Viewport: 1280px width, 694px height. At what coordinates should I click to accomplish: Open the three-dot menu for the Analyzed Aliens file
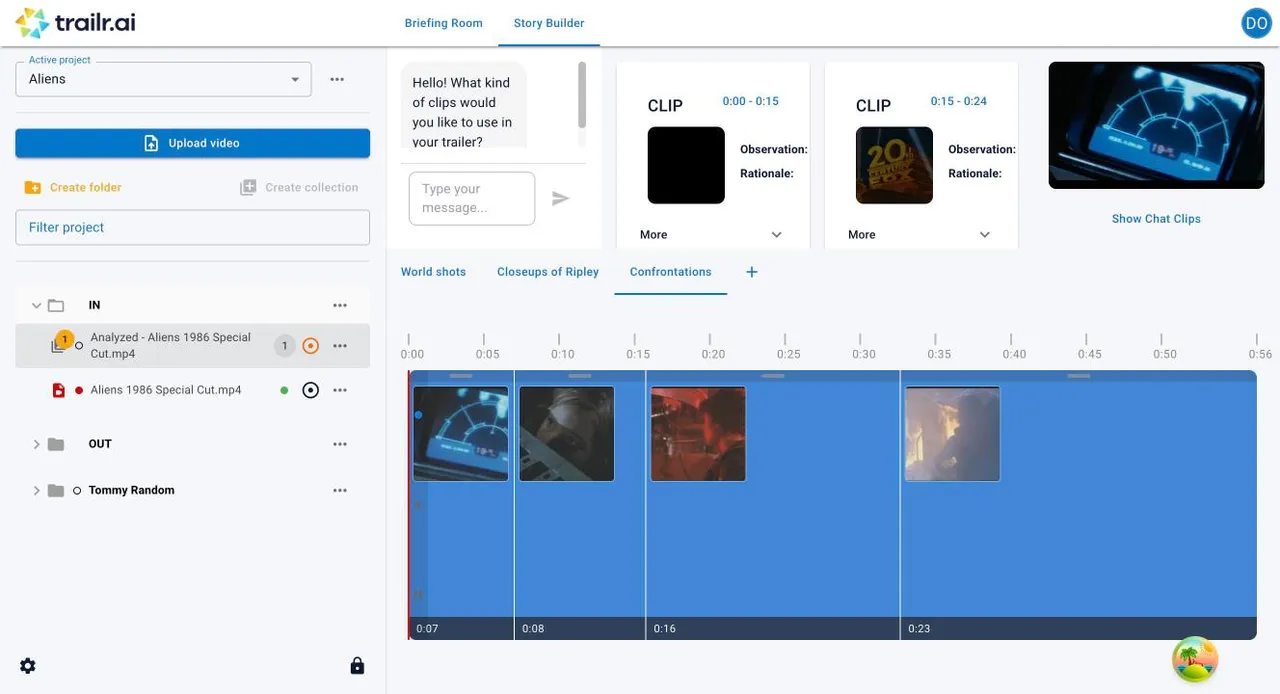(340, 346)
